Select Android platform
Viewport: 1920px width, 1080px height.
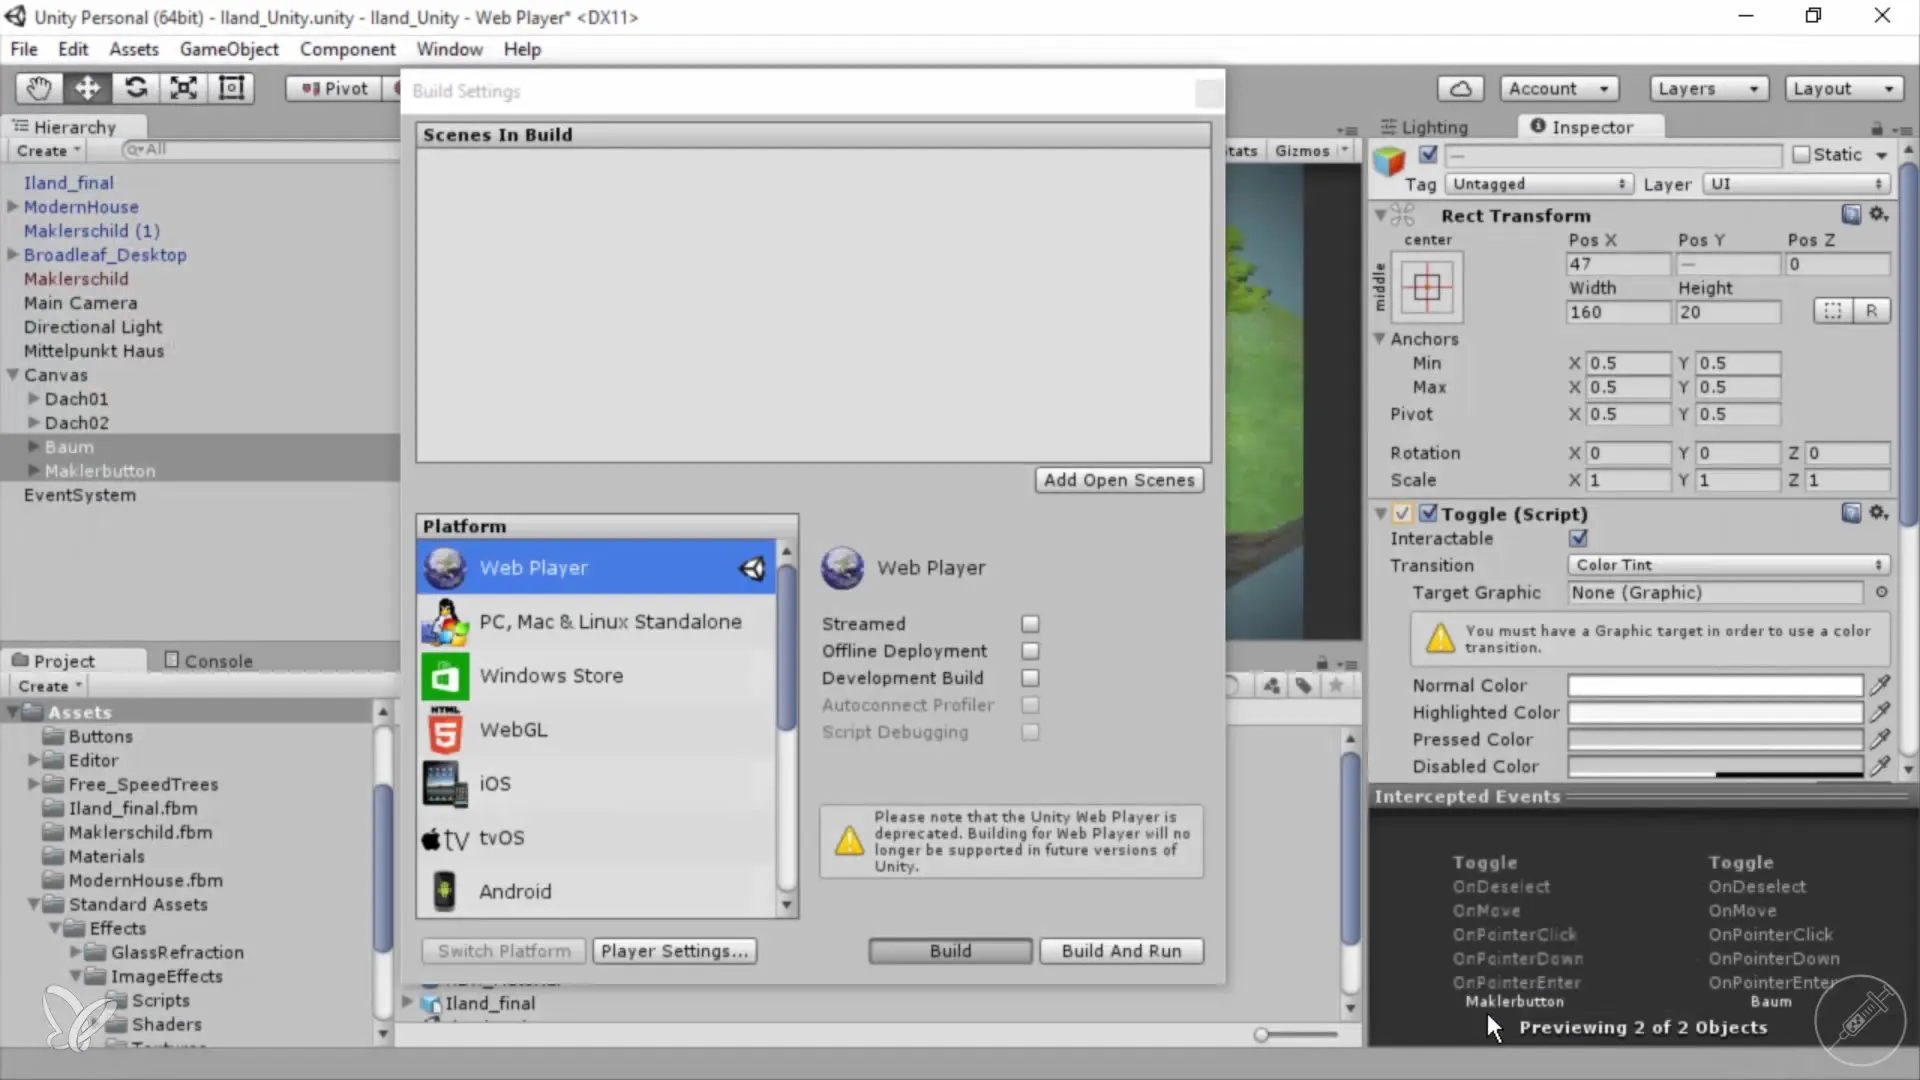(596, 891)
